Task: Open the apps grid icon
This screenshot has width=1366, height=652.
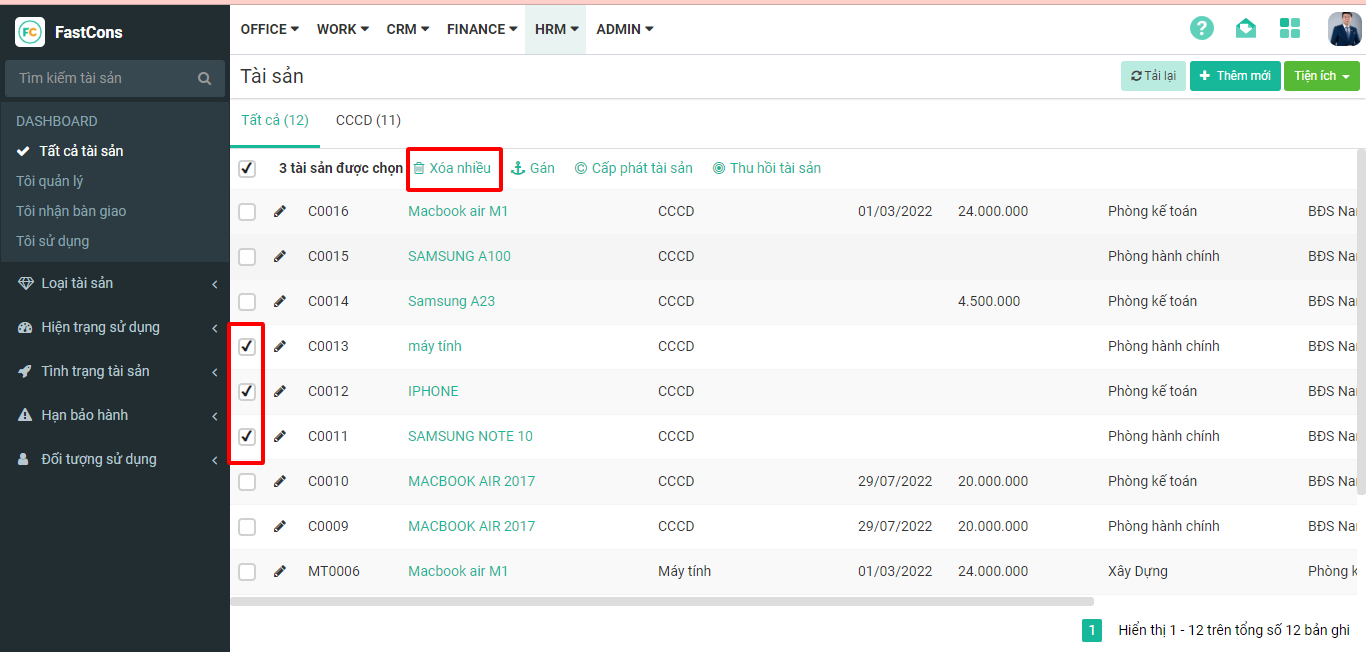Action: (1290, 28)
